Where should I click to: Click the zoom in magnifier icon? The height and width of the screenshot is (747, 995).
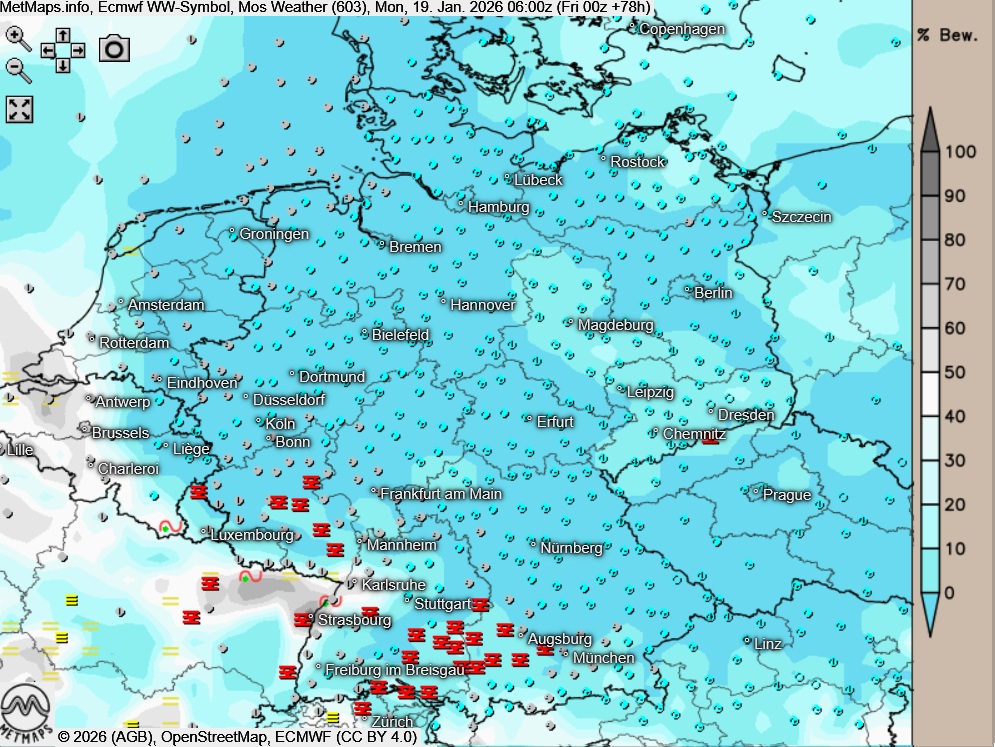18,38
